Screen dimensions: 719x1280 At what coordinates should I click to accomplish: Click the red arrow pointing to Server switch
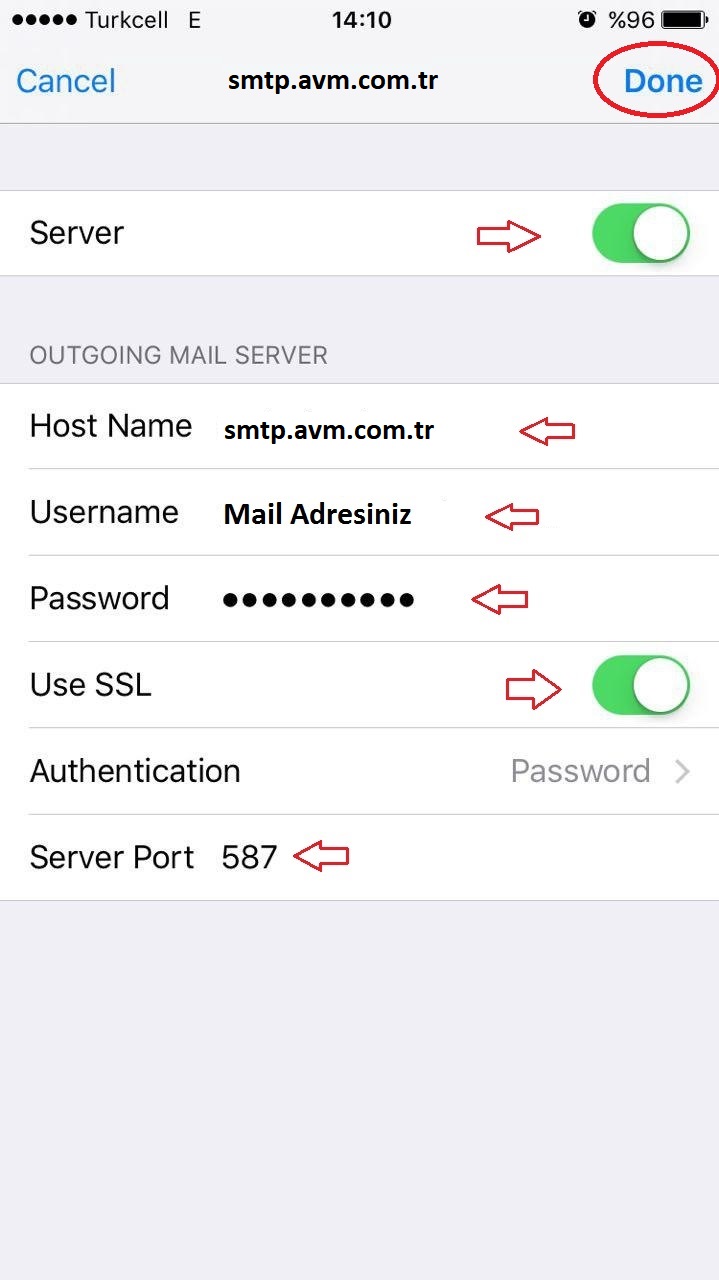tap(508, 236)
